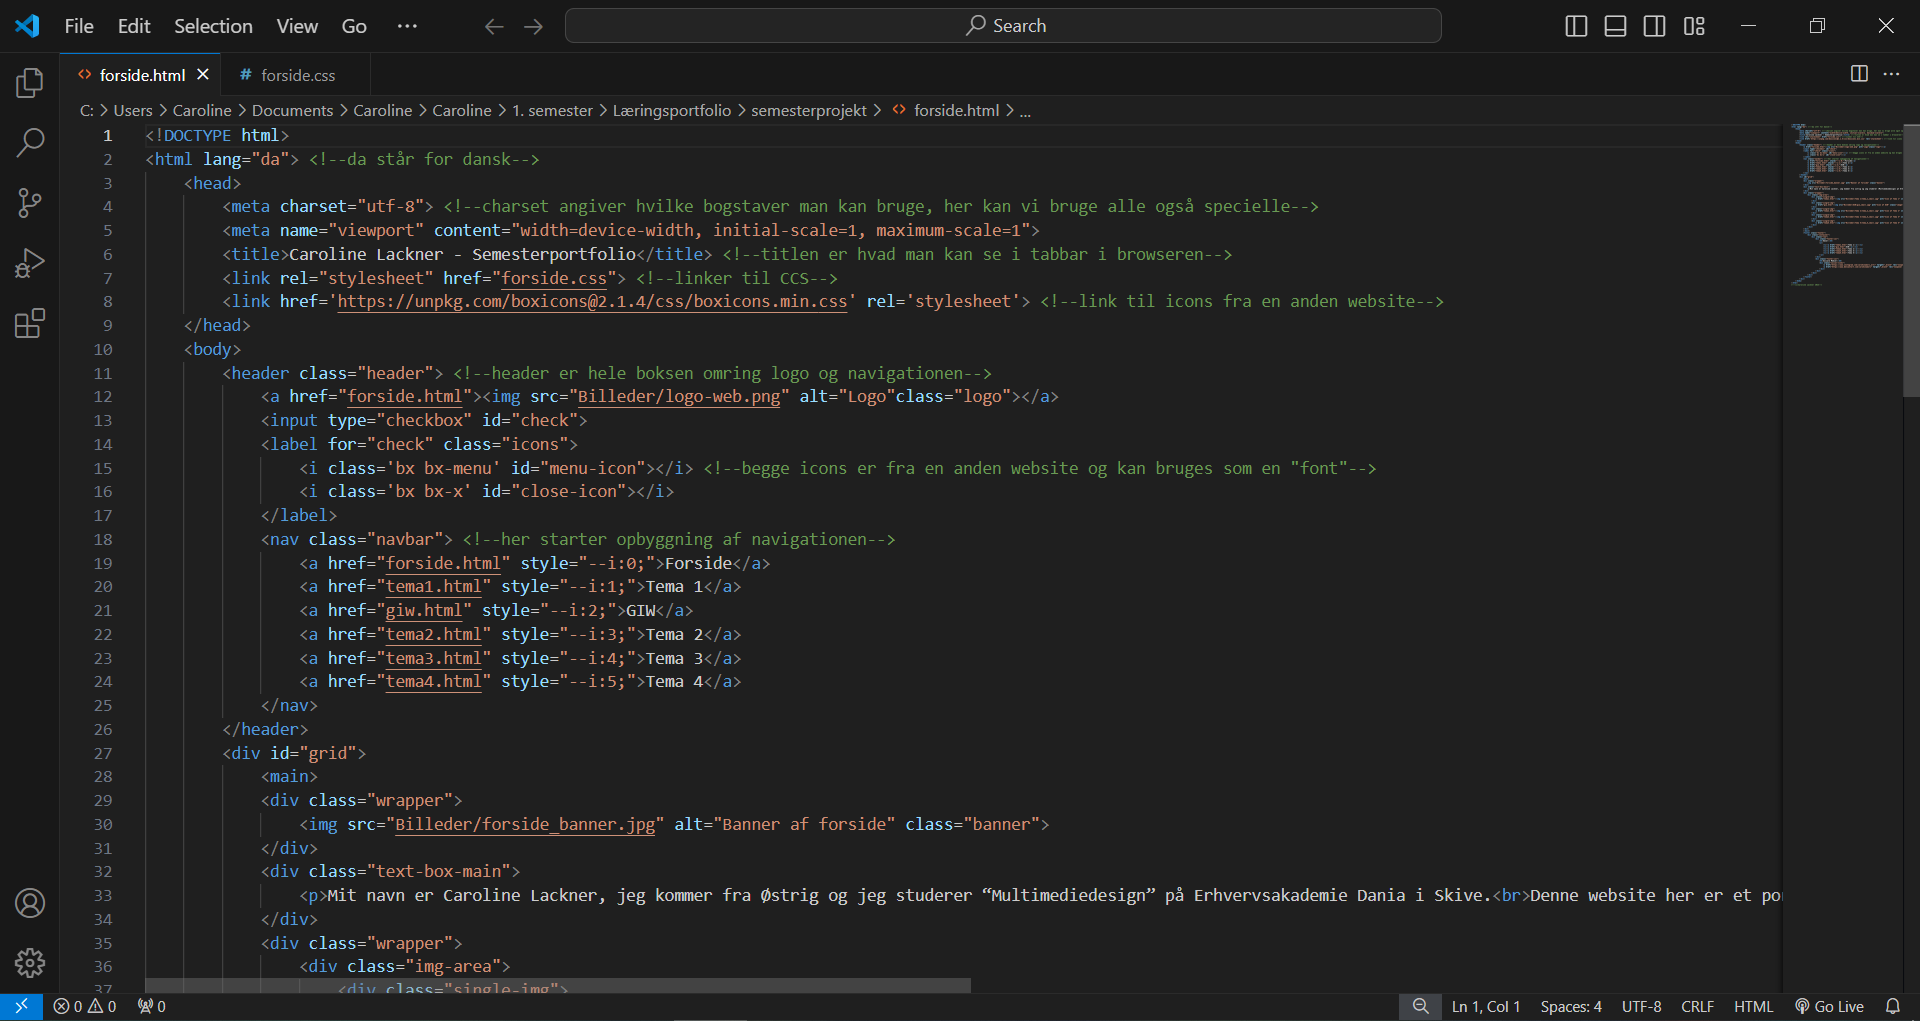Split the editor to the right
1920x1021 pixels.
tap(1859, 74)
